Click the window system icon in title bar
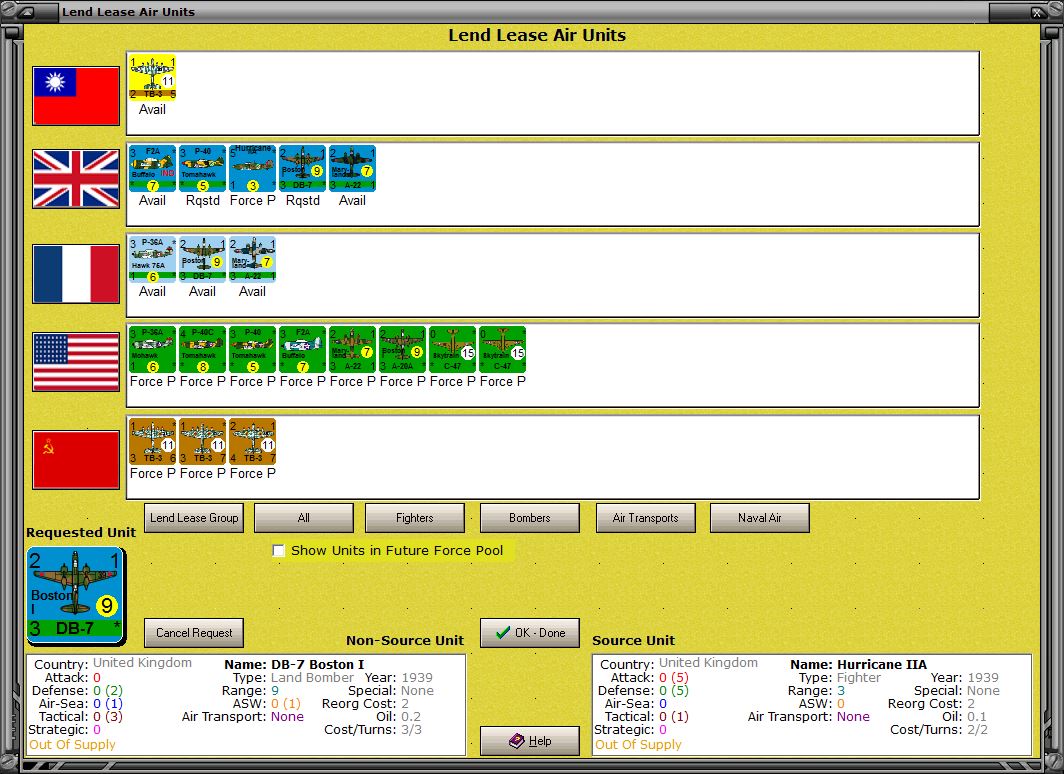This screenshot has width=1064, height=774. point(28,12)
